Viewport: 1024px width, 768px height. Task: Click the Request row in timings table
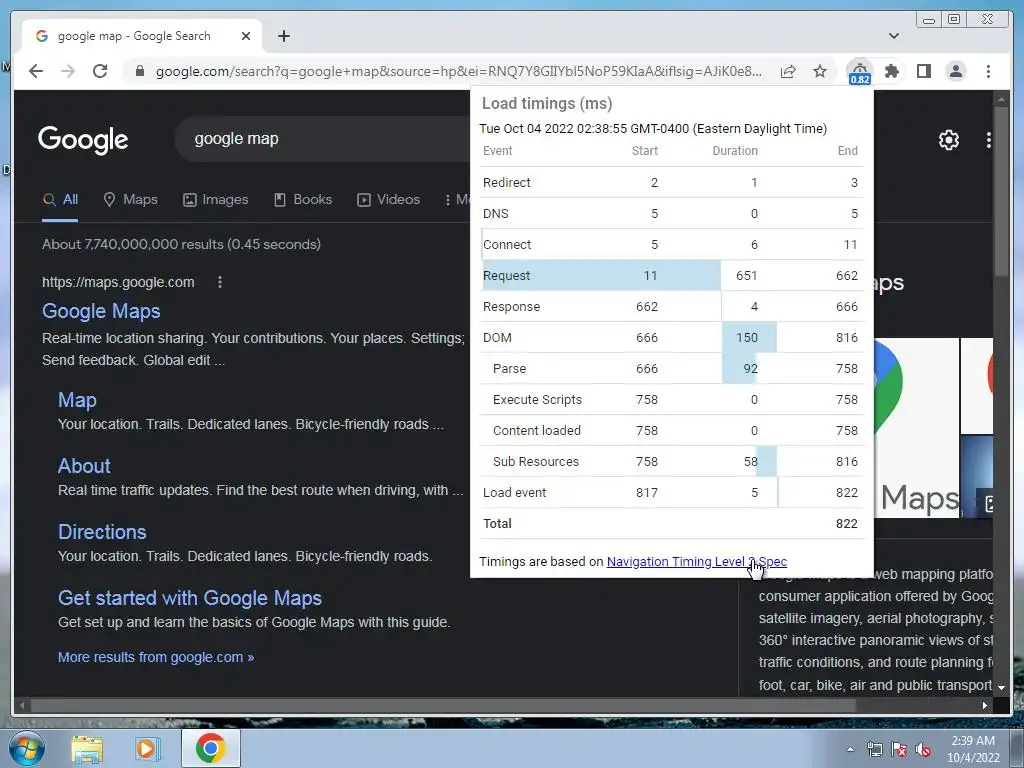pos(673,276)
